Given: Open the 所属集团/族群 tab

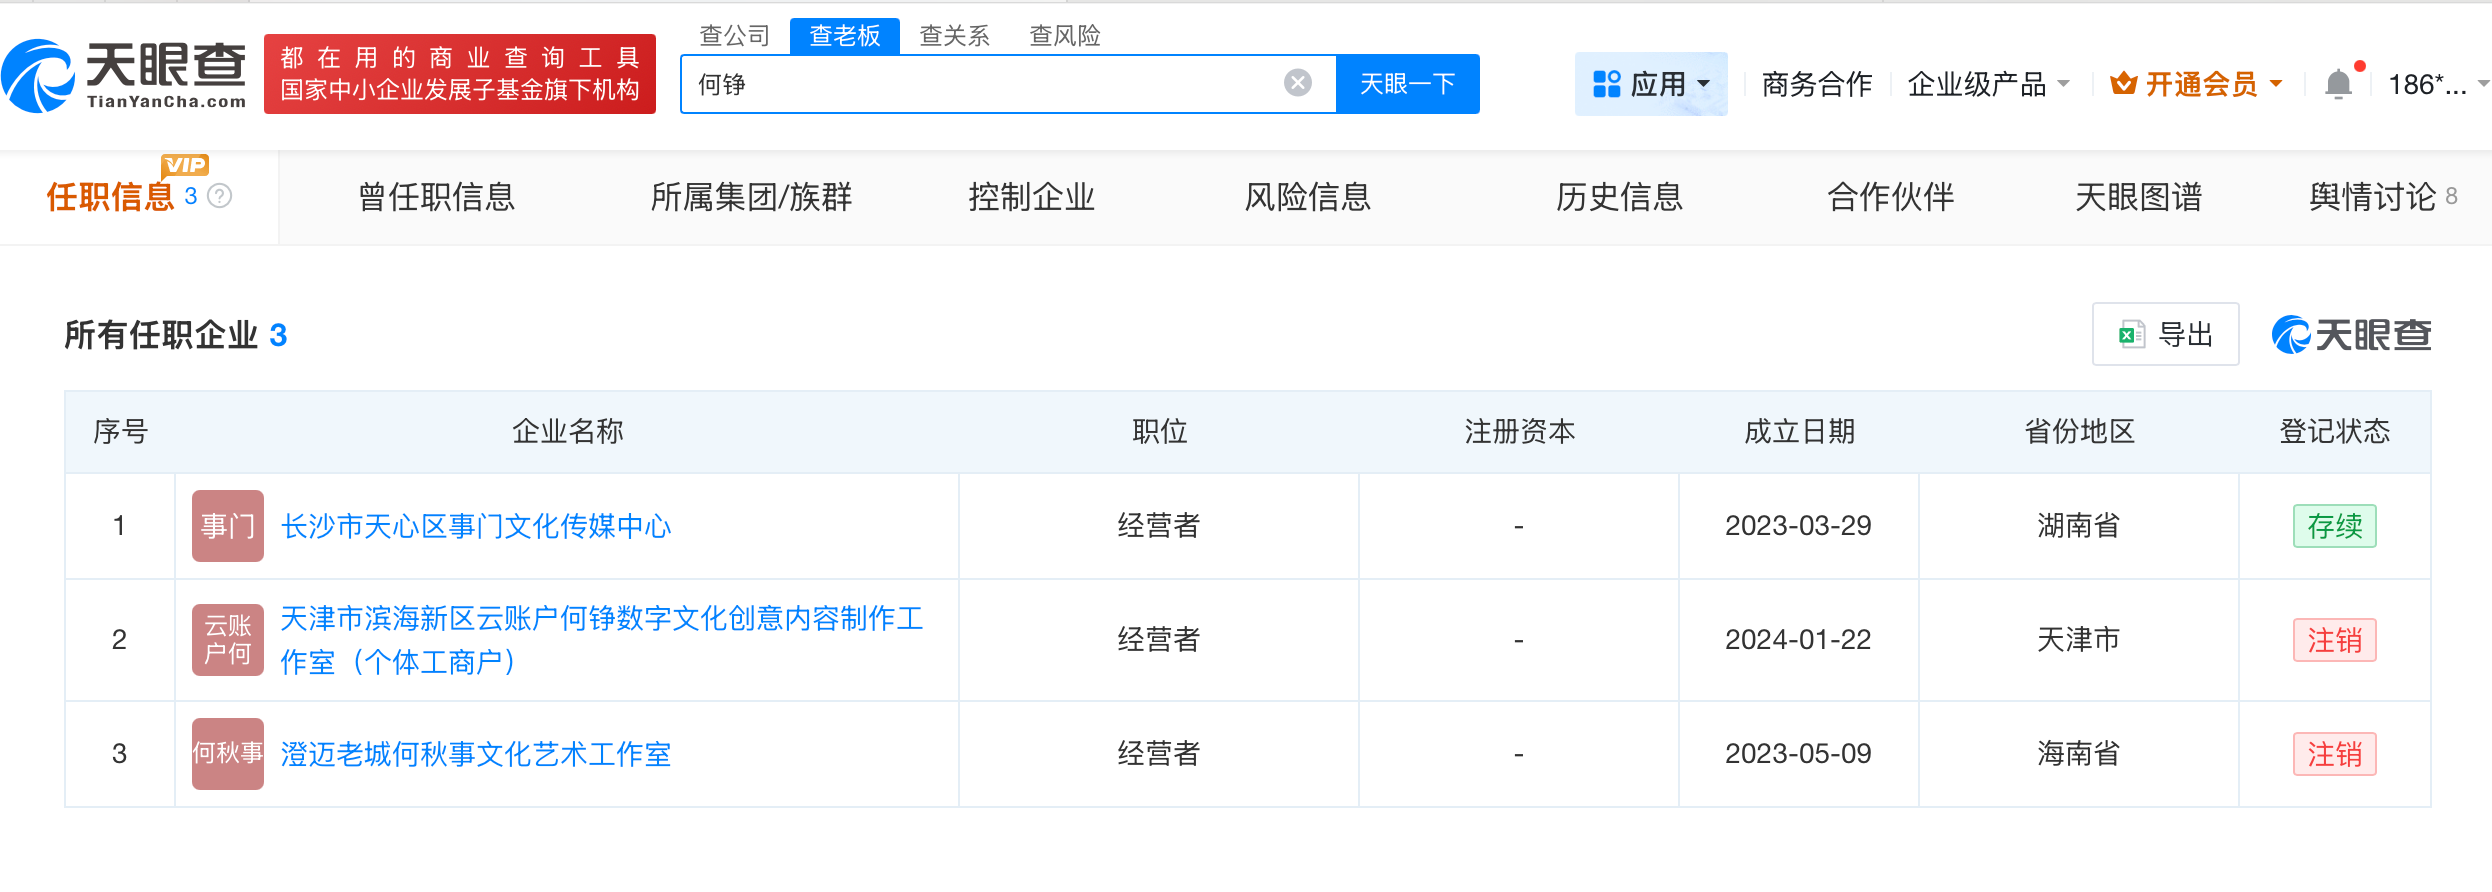Looking at the screenshot, I should pyautogui.click(x=751, y=197).
